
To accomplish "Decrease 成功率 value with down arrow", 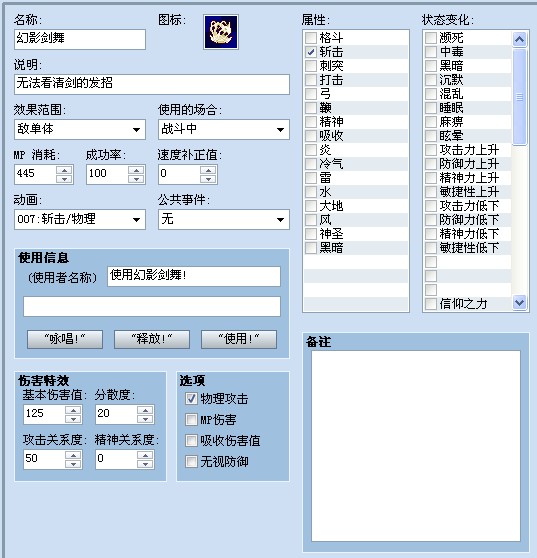I will (136, 179).
